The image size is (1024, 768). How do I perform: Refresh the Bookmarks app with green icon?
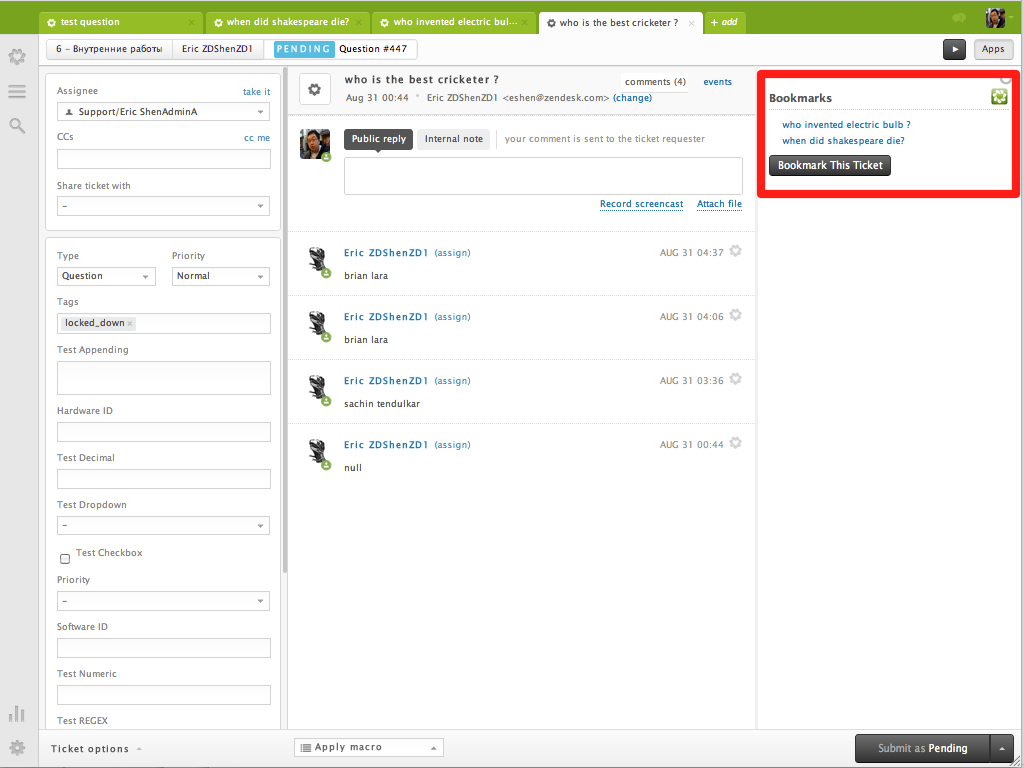click(997, 97)
